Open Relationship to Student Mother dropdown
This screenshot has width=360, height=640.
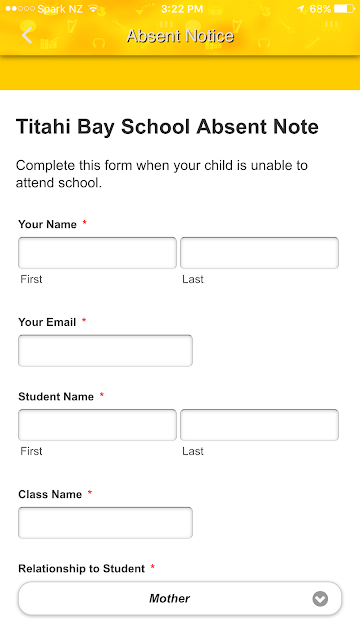[180, 598]
